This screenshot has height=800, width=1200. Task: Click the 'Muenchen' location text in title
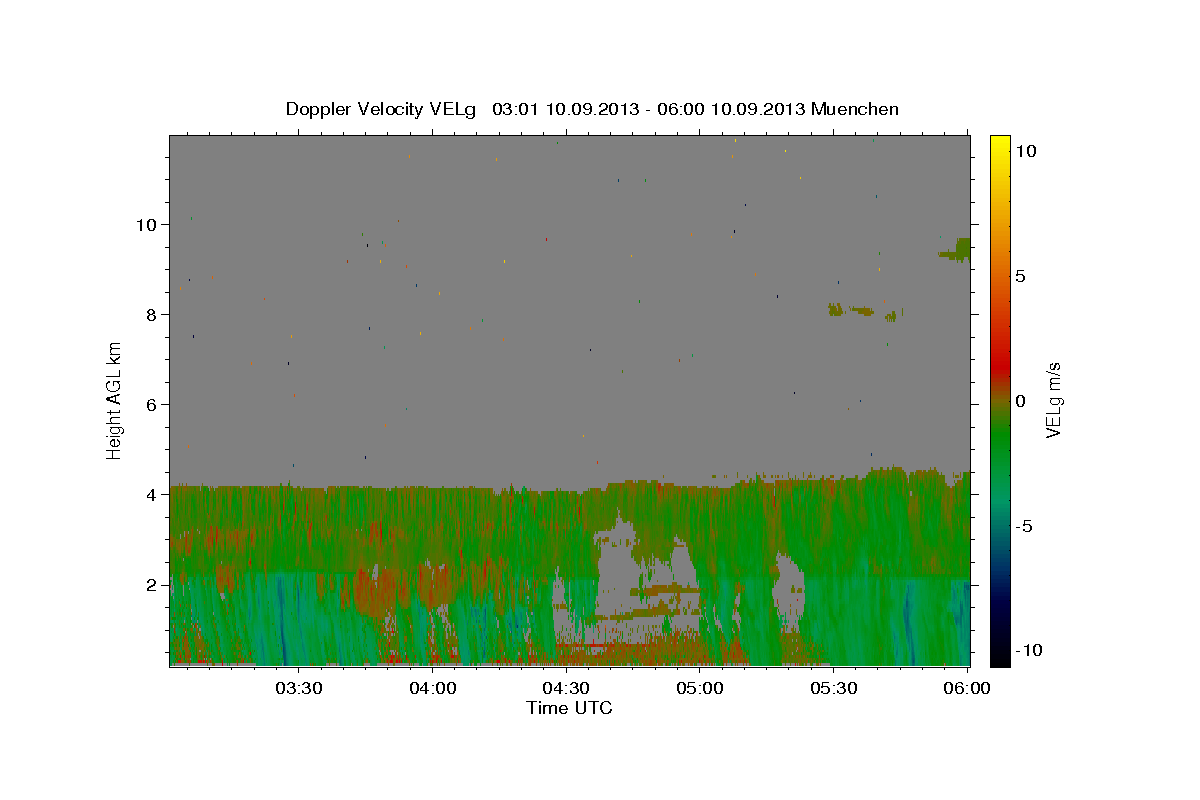coord(855,109)
